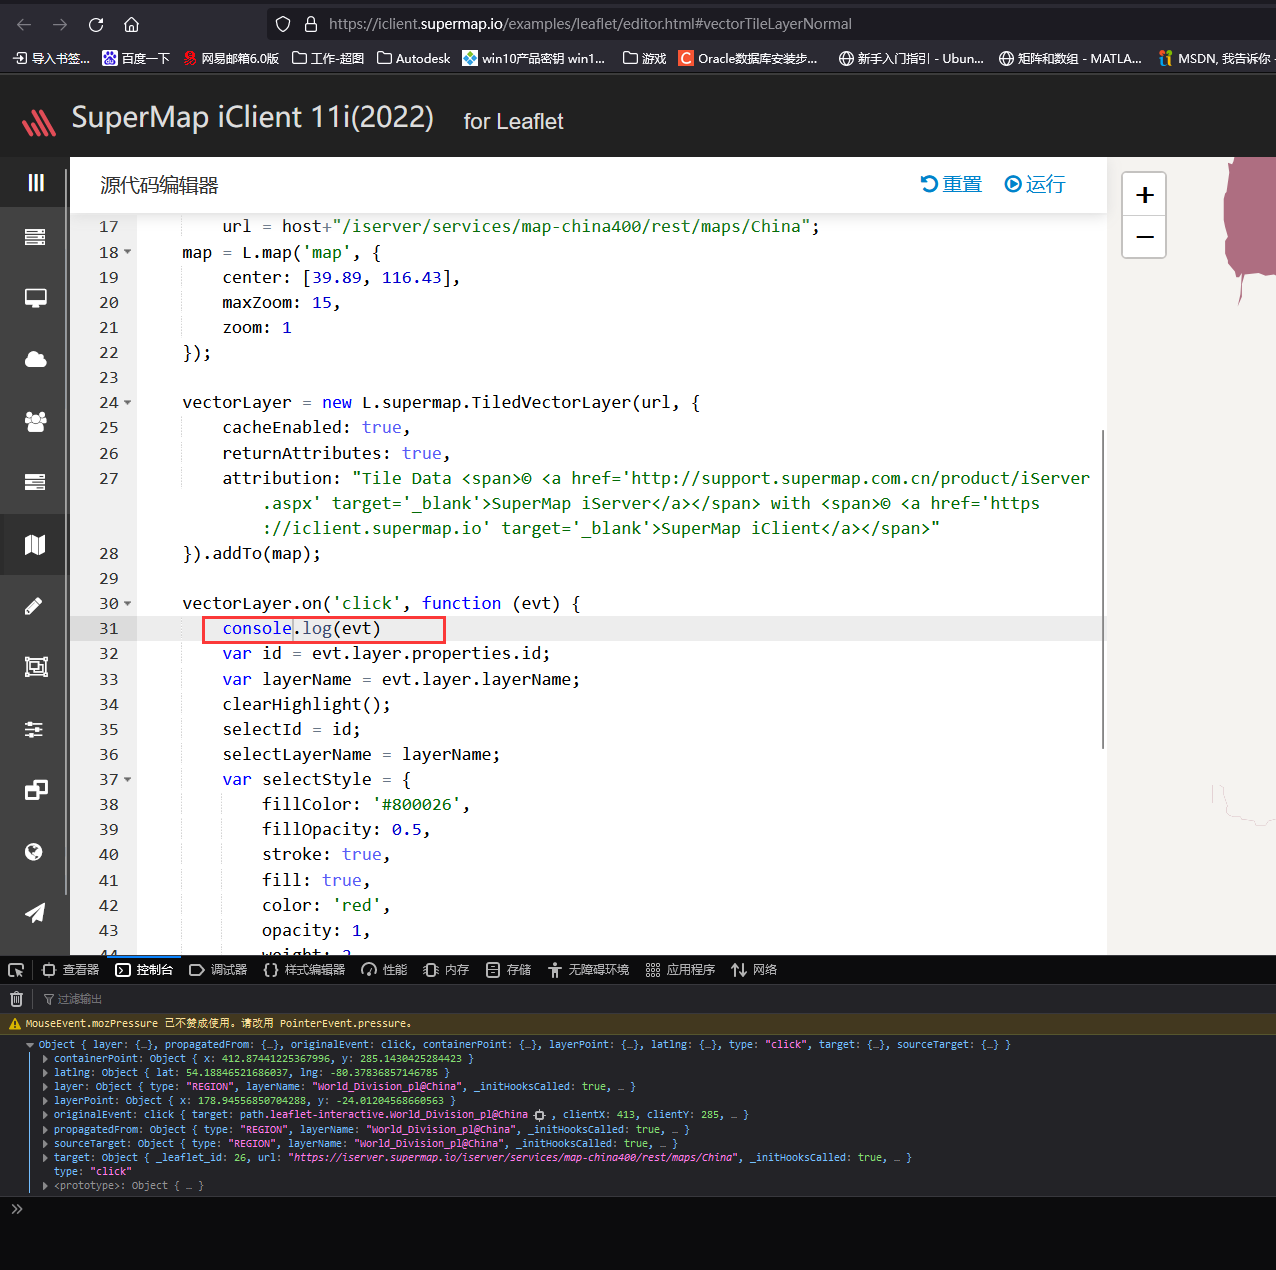The width and height of the screenshot is (1276, 1270).
Task: Expand the containerPoint object entry
Action: pyautogui.click(x=45, y=1058)
